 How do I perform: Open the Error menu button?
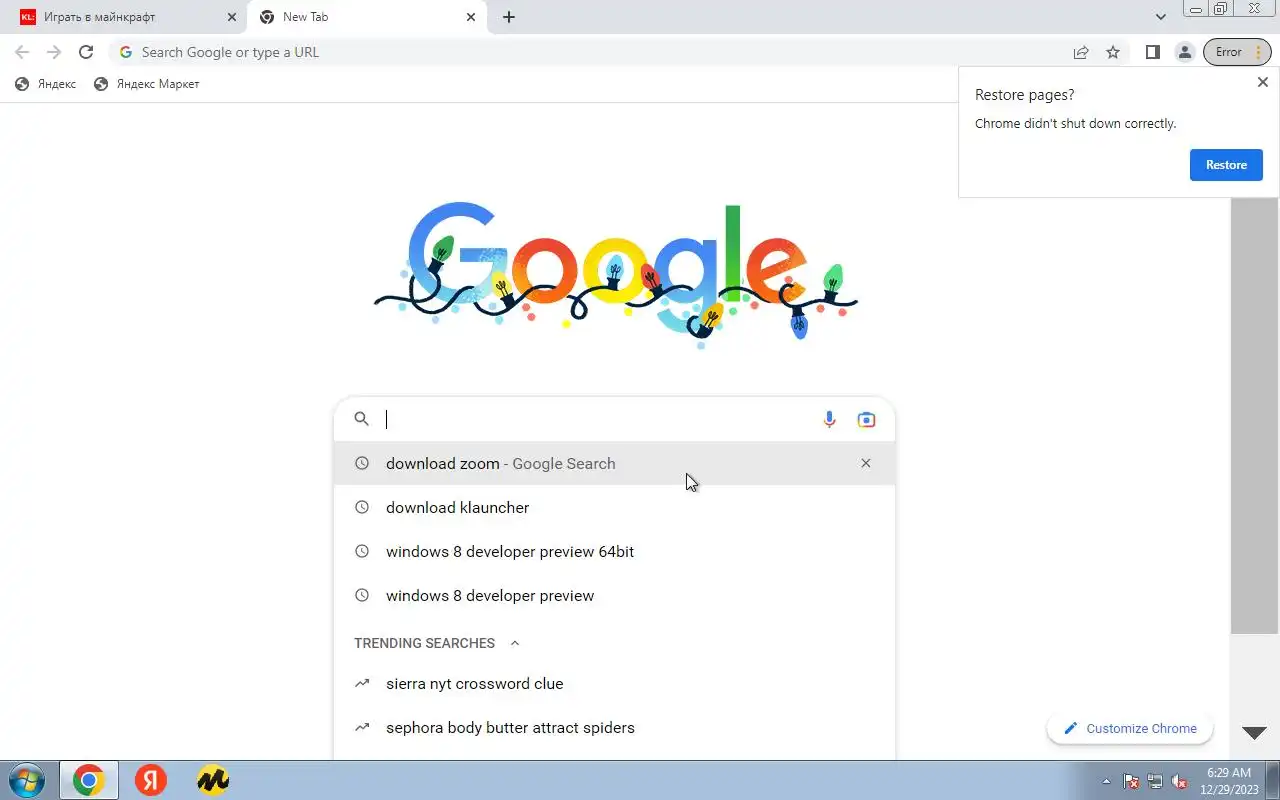1238,52
